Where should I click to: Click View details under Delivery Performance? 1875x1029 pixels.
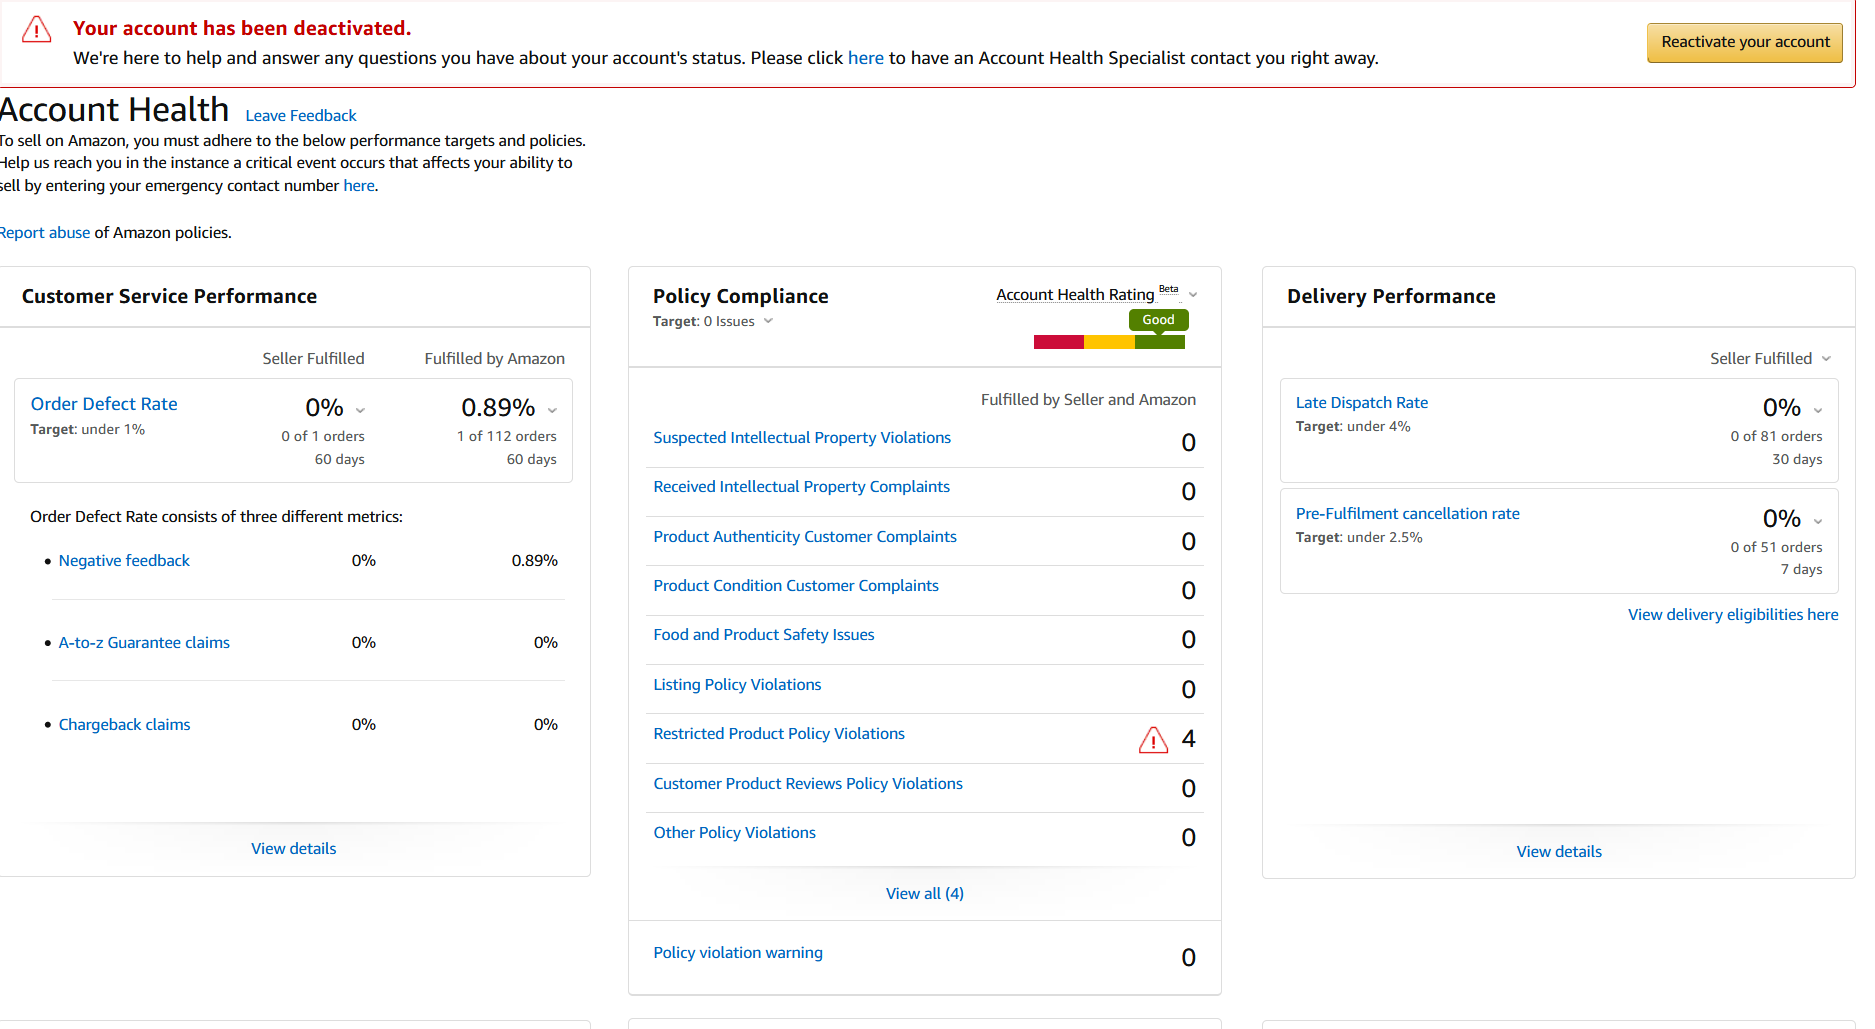point(1559,852)
